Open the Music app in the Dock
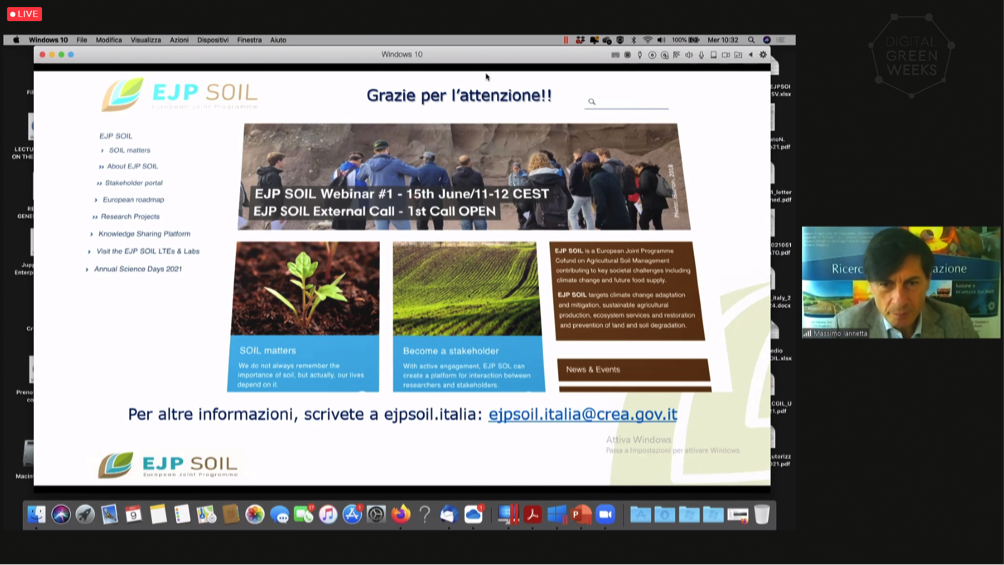 click(328, 514)
